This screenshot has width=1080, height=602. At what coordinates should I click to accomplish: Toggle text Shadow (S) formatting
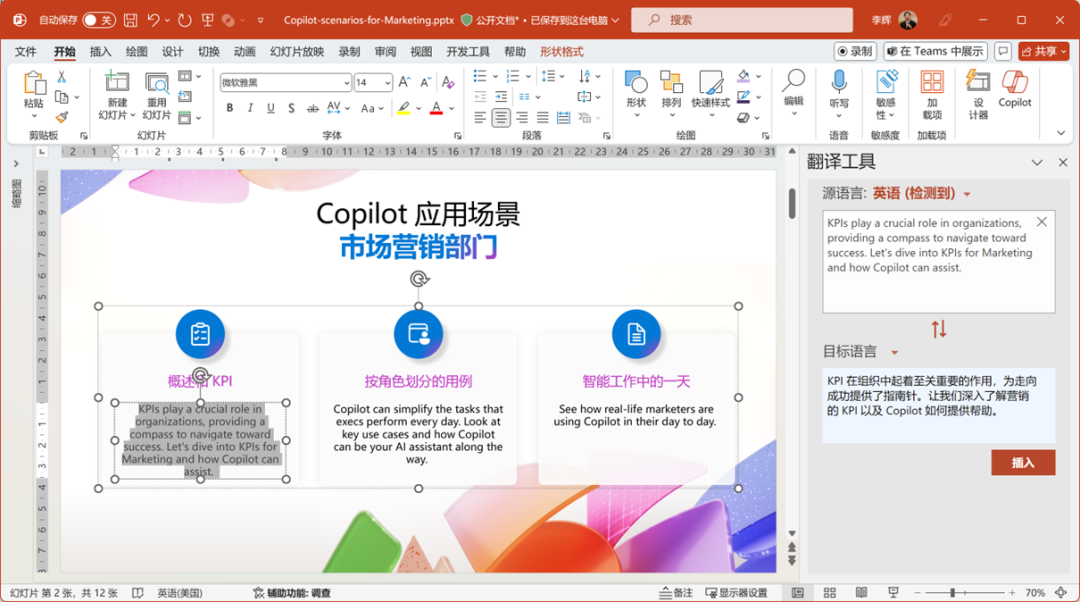(291, 108)
